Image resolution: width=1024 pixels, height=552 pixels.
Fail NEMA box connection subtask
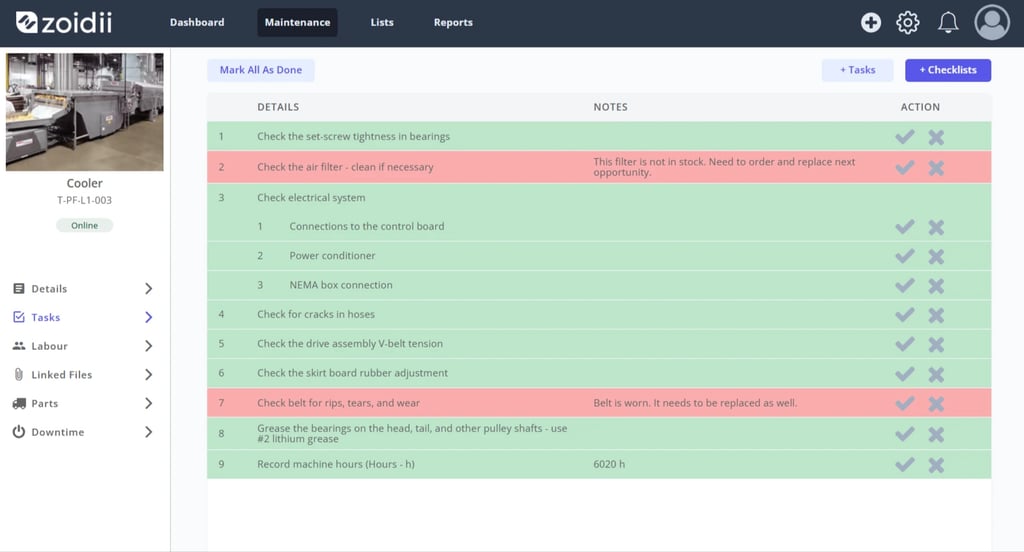coord(936,286)
